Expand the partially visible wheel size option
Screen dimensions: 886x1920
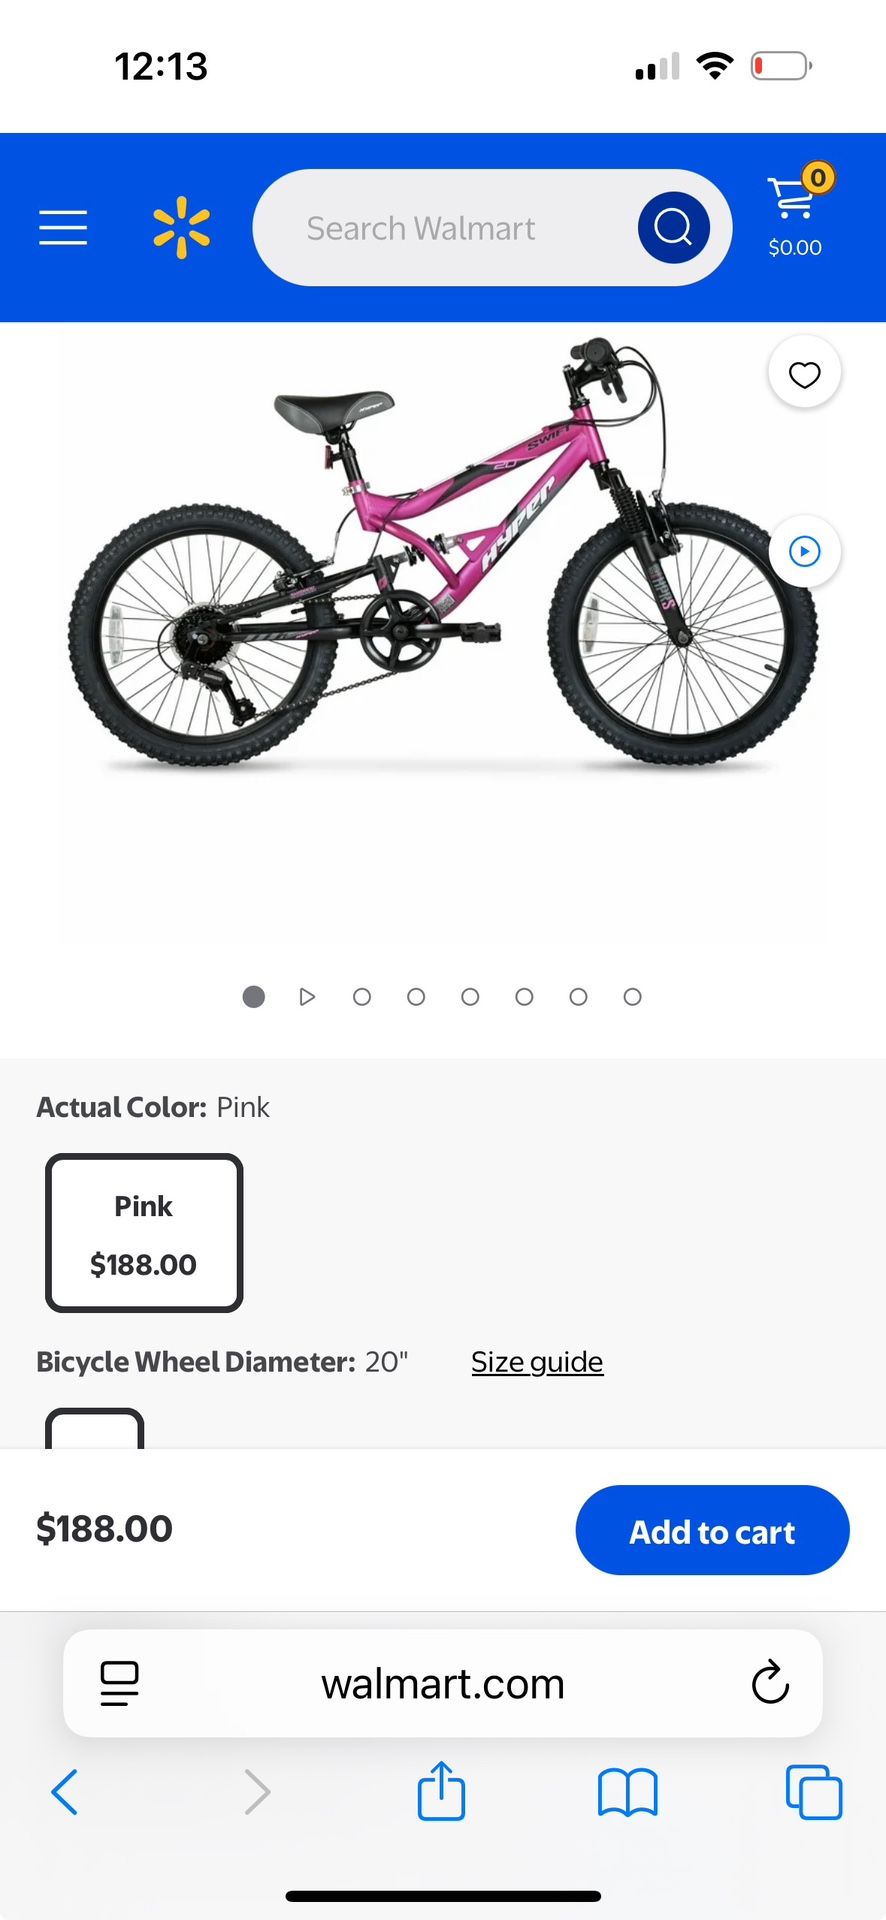pos(94,1432)
